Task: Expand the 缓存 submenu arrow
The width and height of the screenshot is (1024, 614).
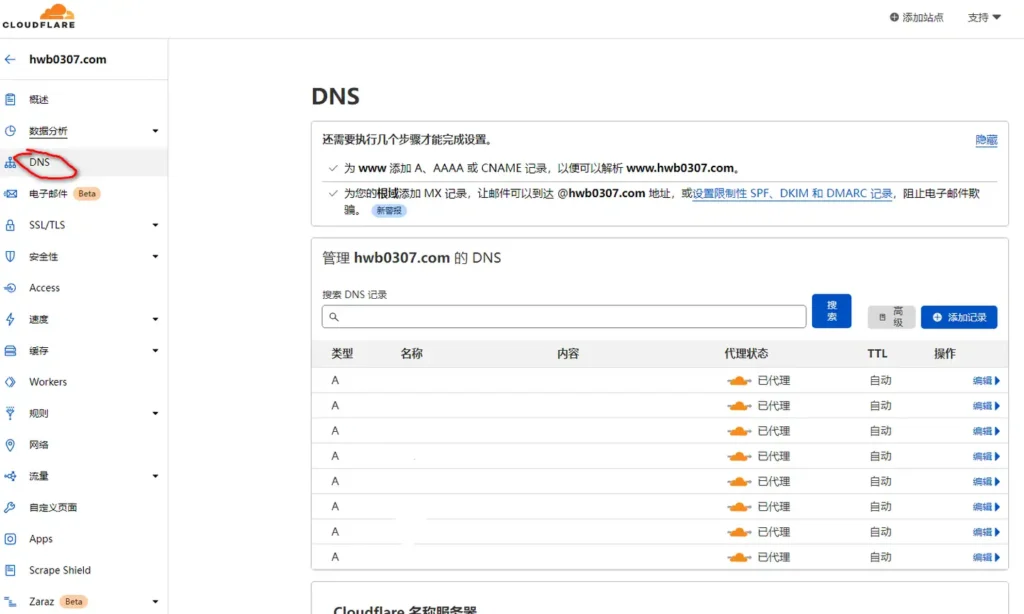Action: [x=155, y=351]
